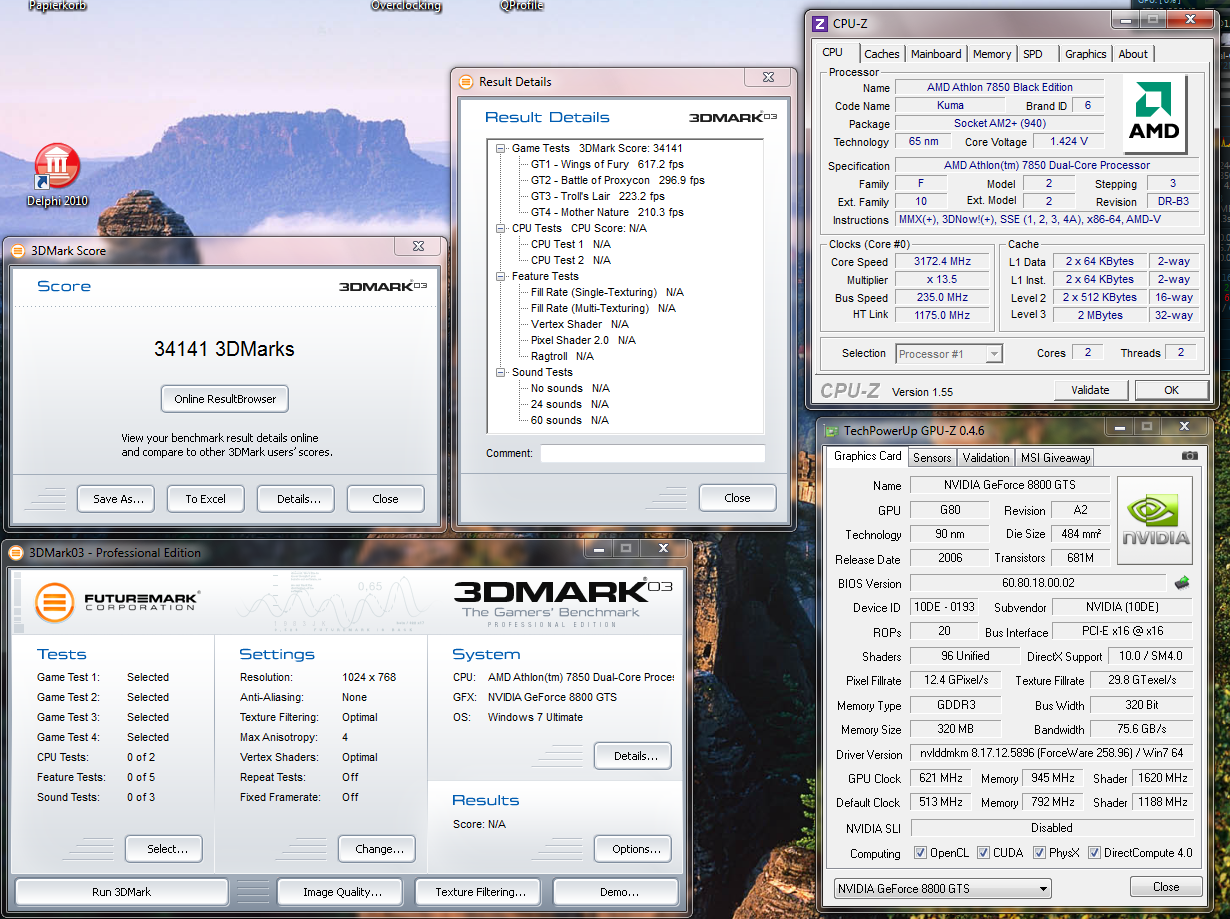
Task: Click Details... in the 3DMark Score window
Action: point(296,499)
